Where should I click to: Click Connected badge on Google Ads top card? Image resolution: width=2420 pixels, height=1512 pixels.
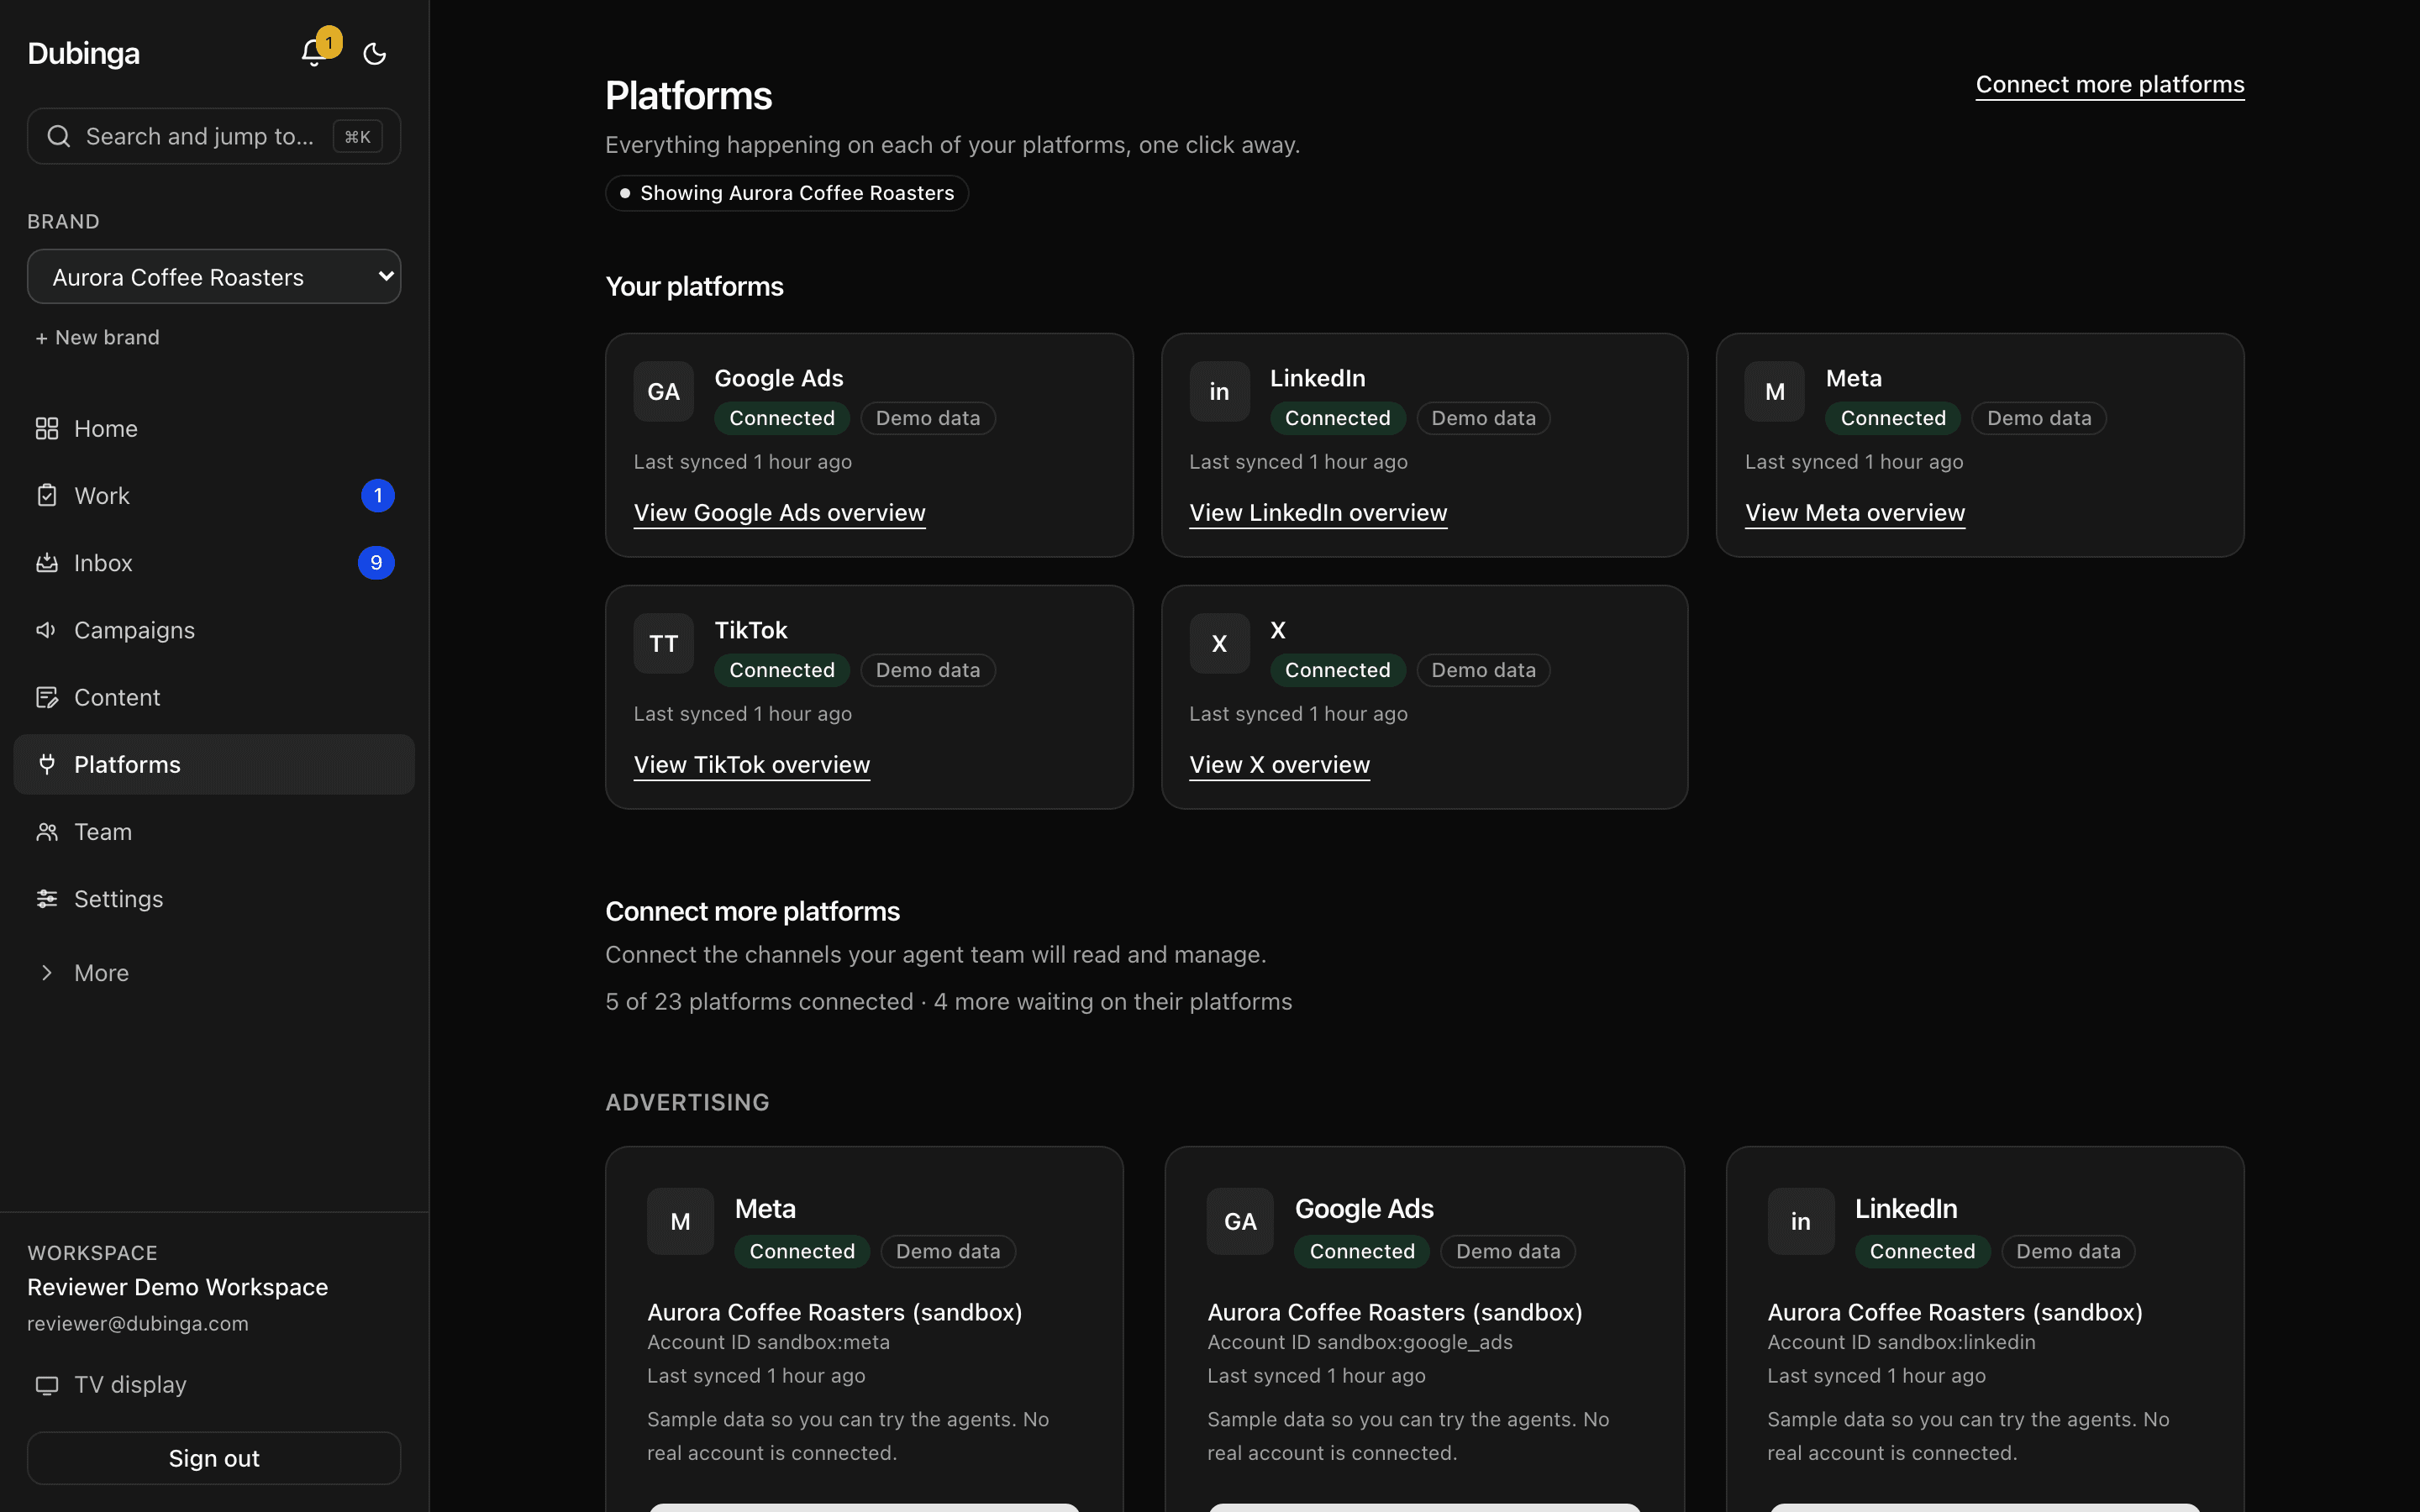pyautogui.click(x=782, y=418)
